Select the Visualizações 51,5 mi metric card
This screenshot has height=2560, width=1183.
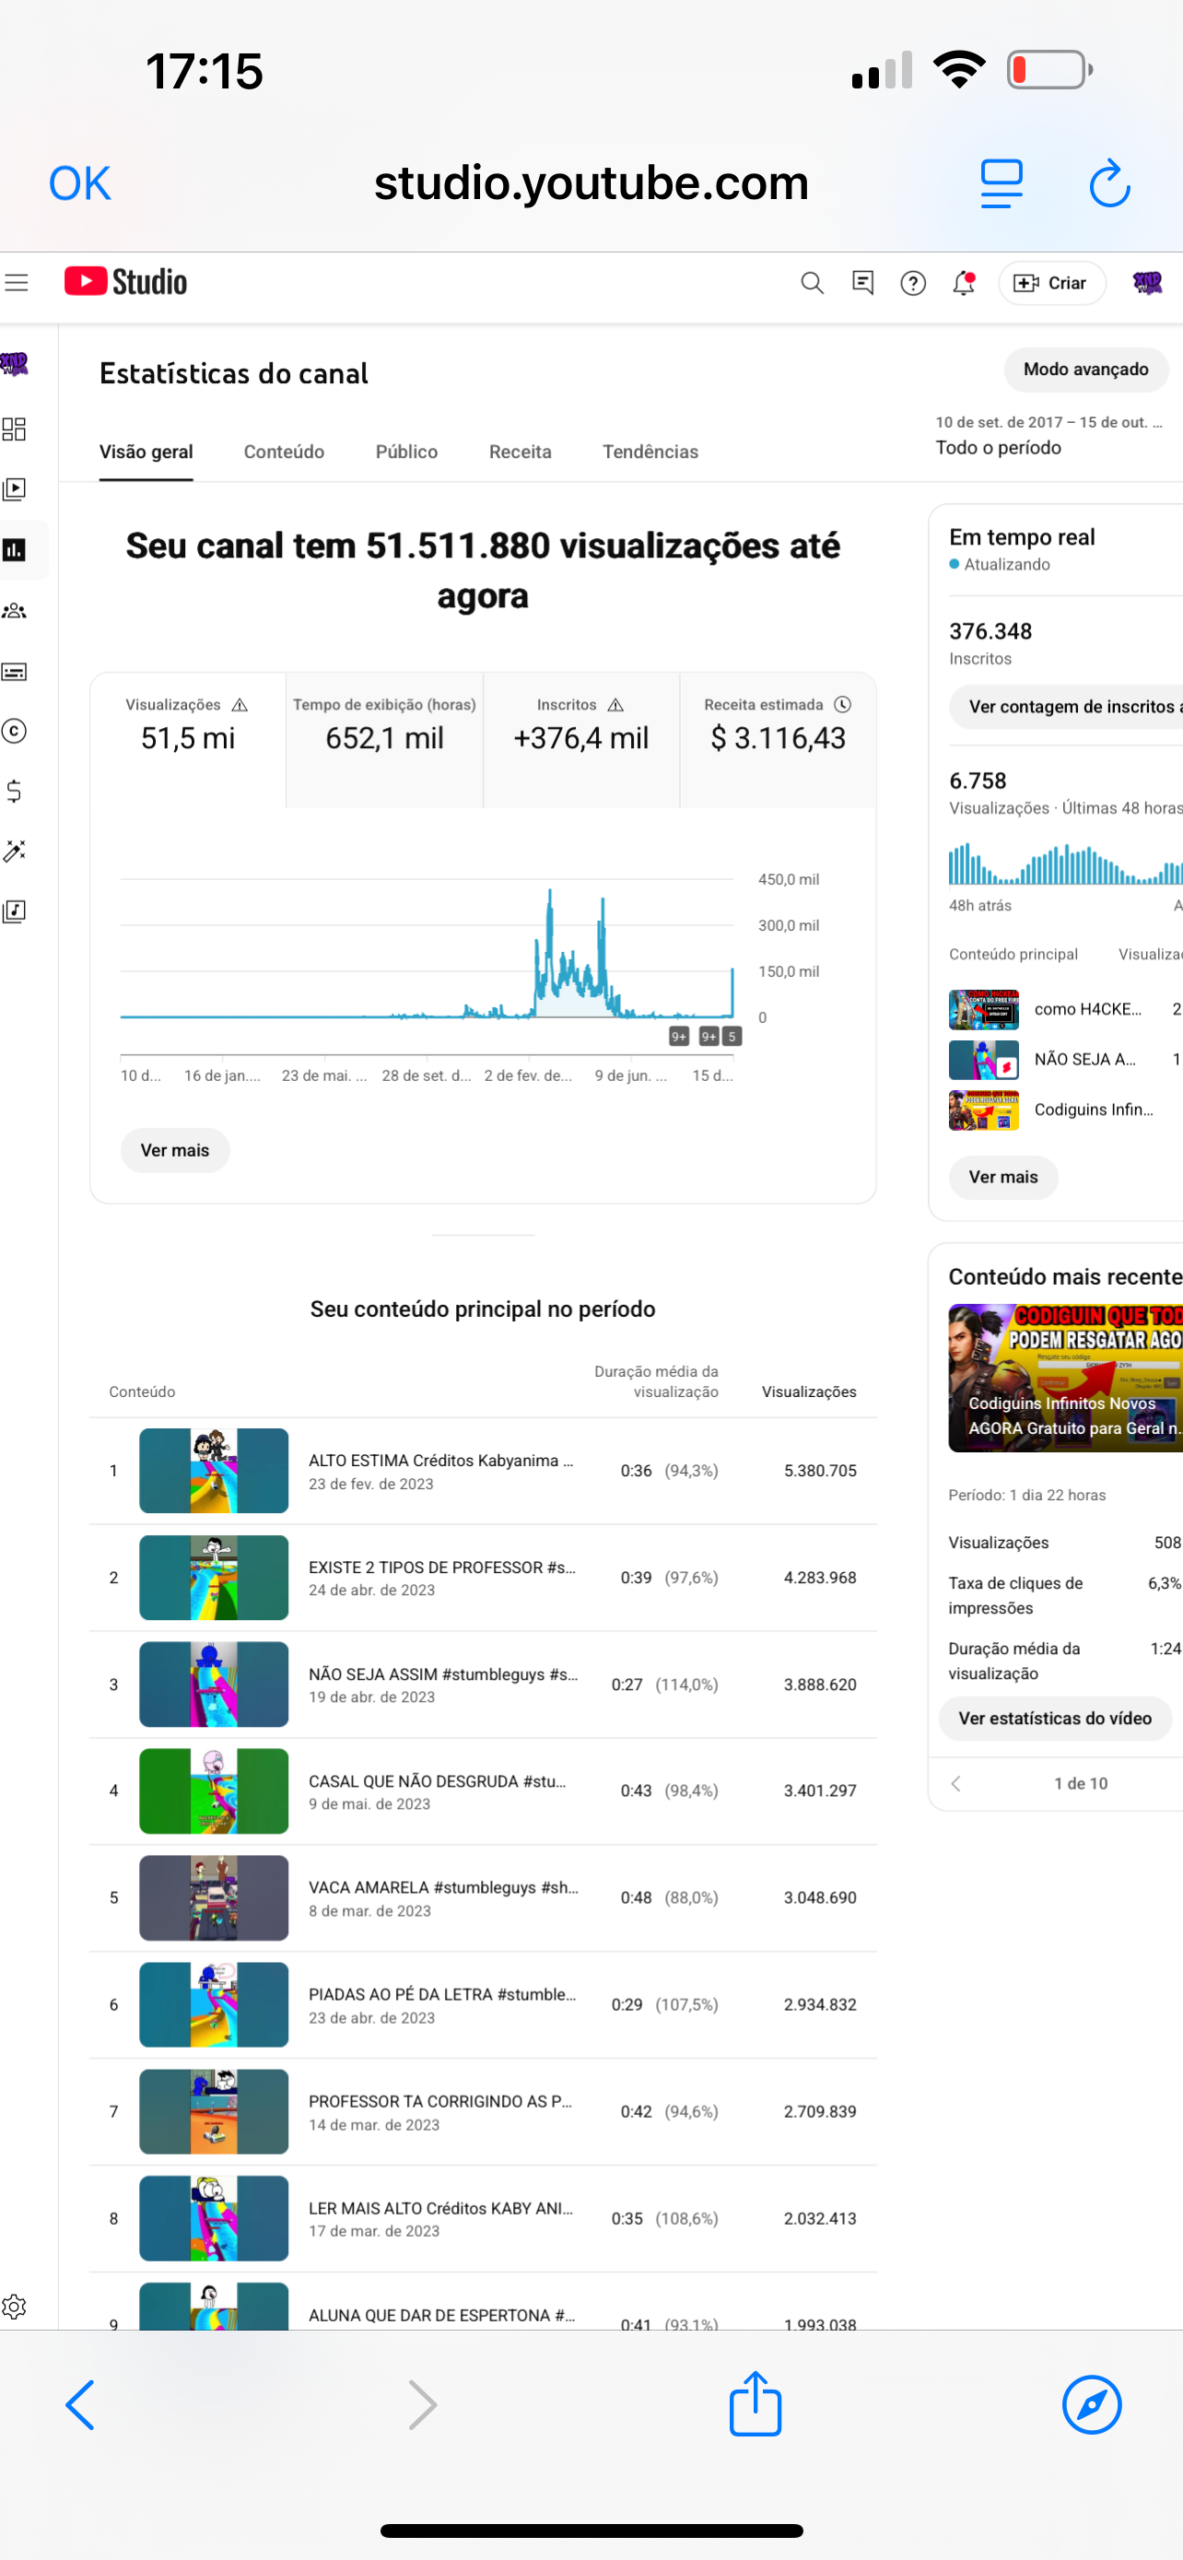click(188, 740)
